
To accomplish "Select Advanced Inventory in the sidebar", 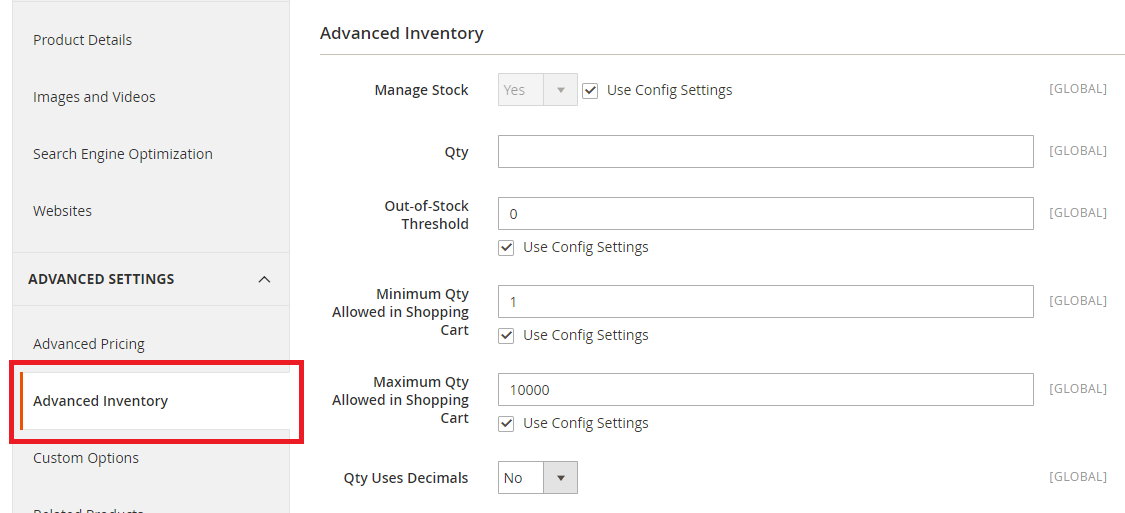I will [x=100, y=401].
